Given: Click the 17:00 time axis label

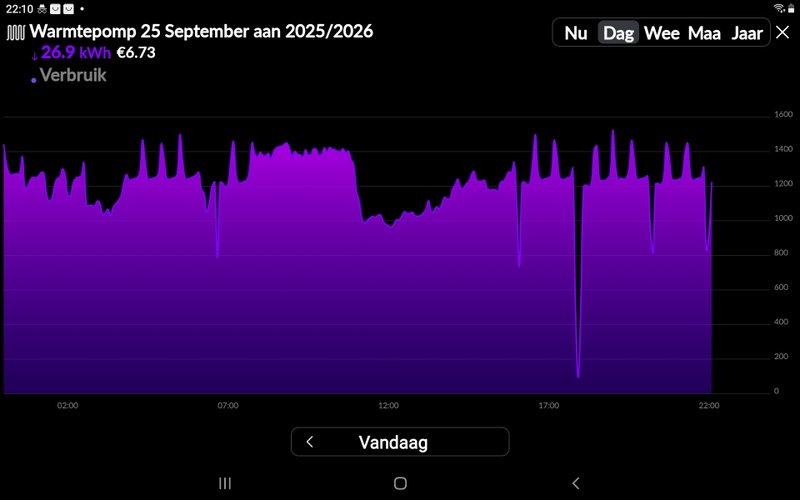Looking at the screenshot, I should 548,406.
